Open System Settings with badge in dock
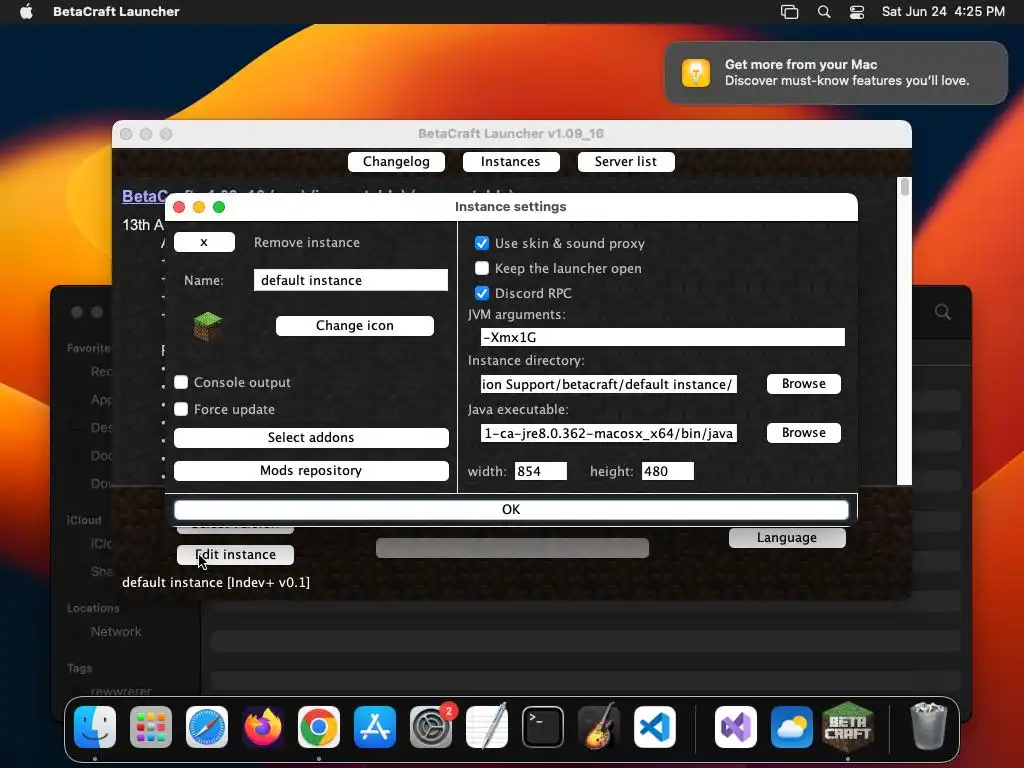The image size is (1024, 768). 431,726
